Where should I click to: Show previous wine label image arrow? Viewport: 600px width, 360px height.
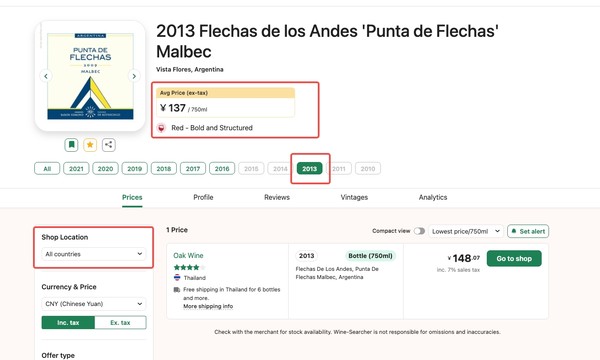46,76
